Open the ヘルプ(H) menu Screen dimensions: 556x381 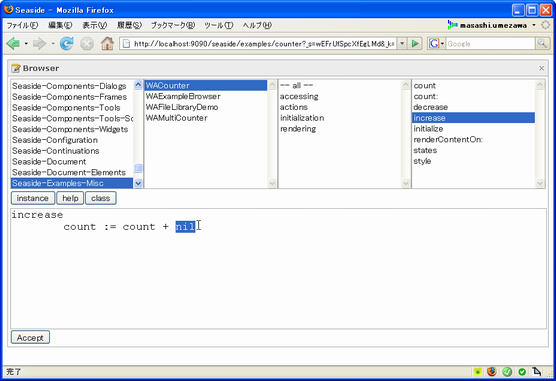(257, 25)
